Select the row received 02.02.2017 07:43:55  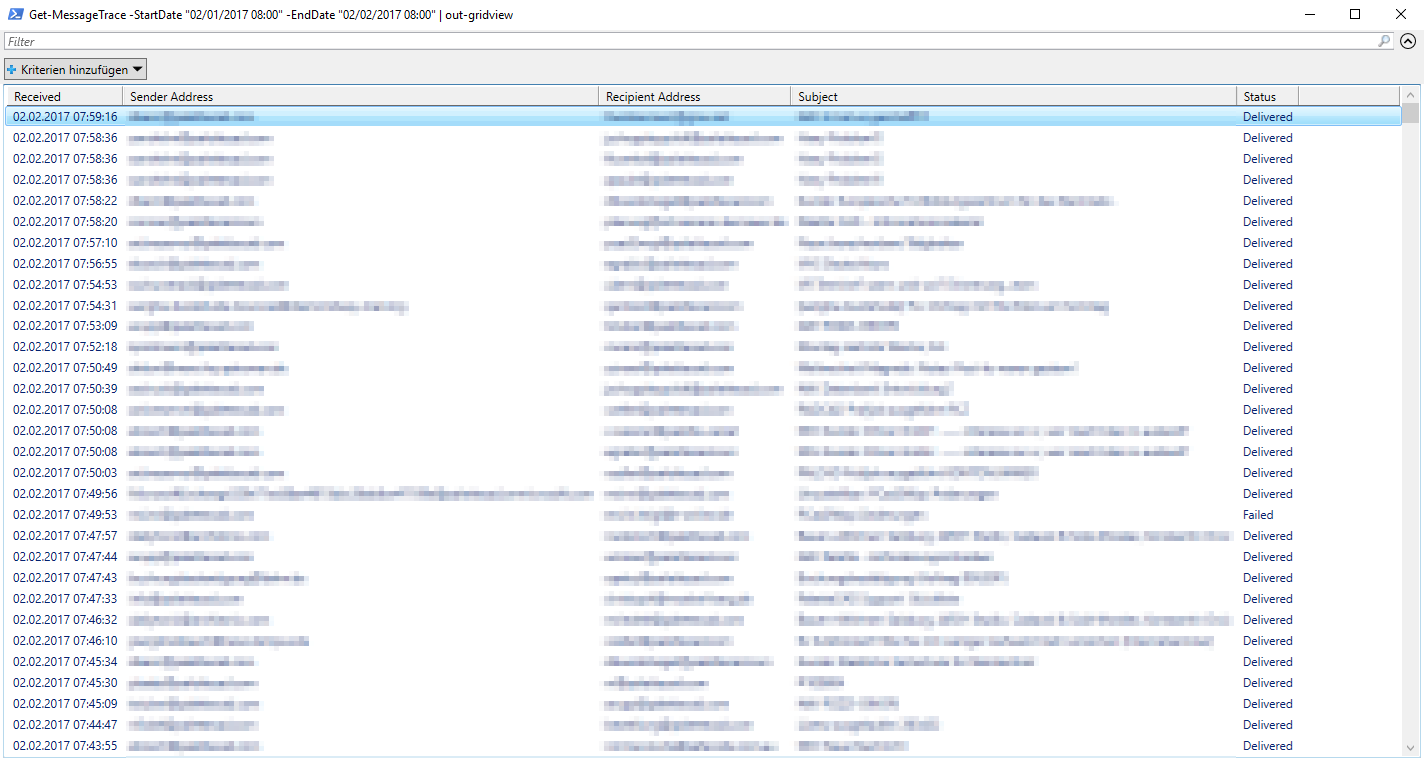[703, 746]
